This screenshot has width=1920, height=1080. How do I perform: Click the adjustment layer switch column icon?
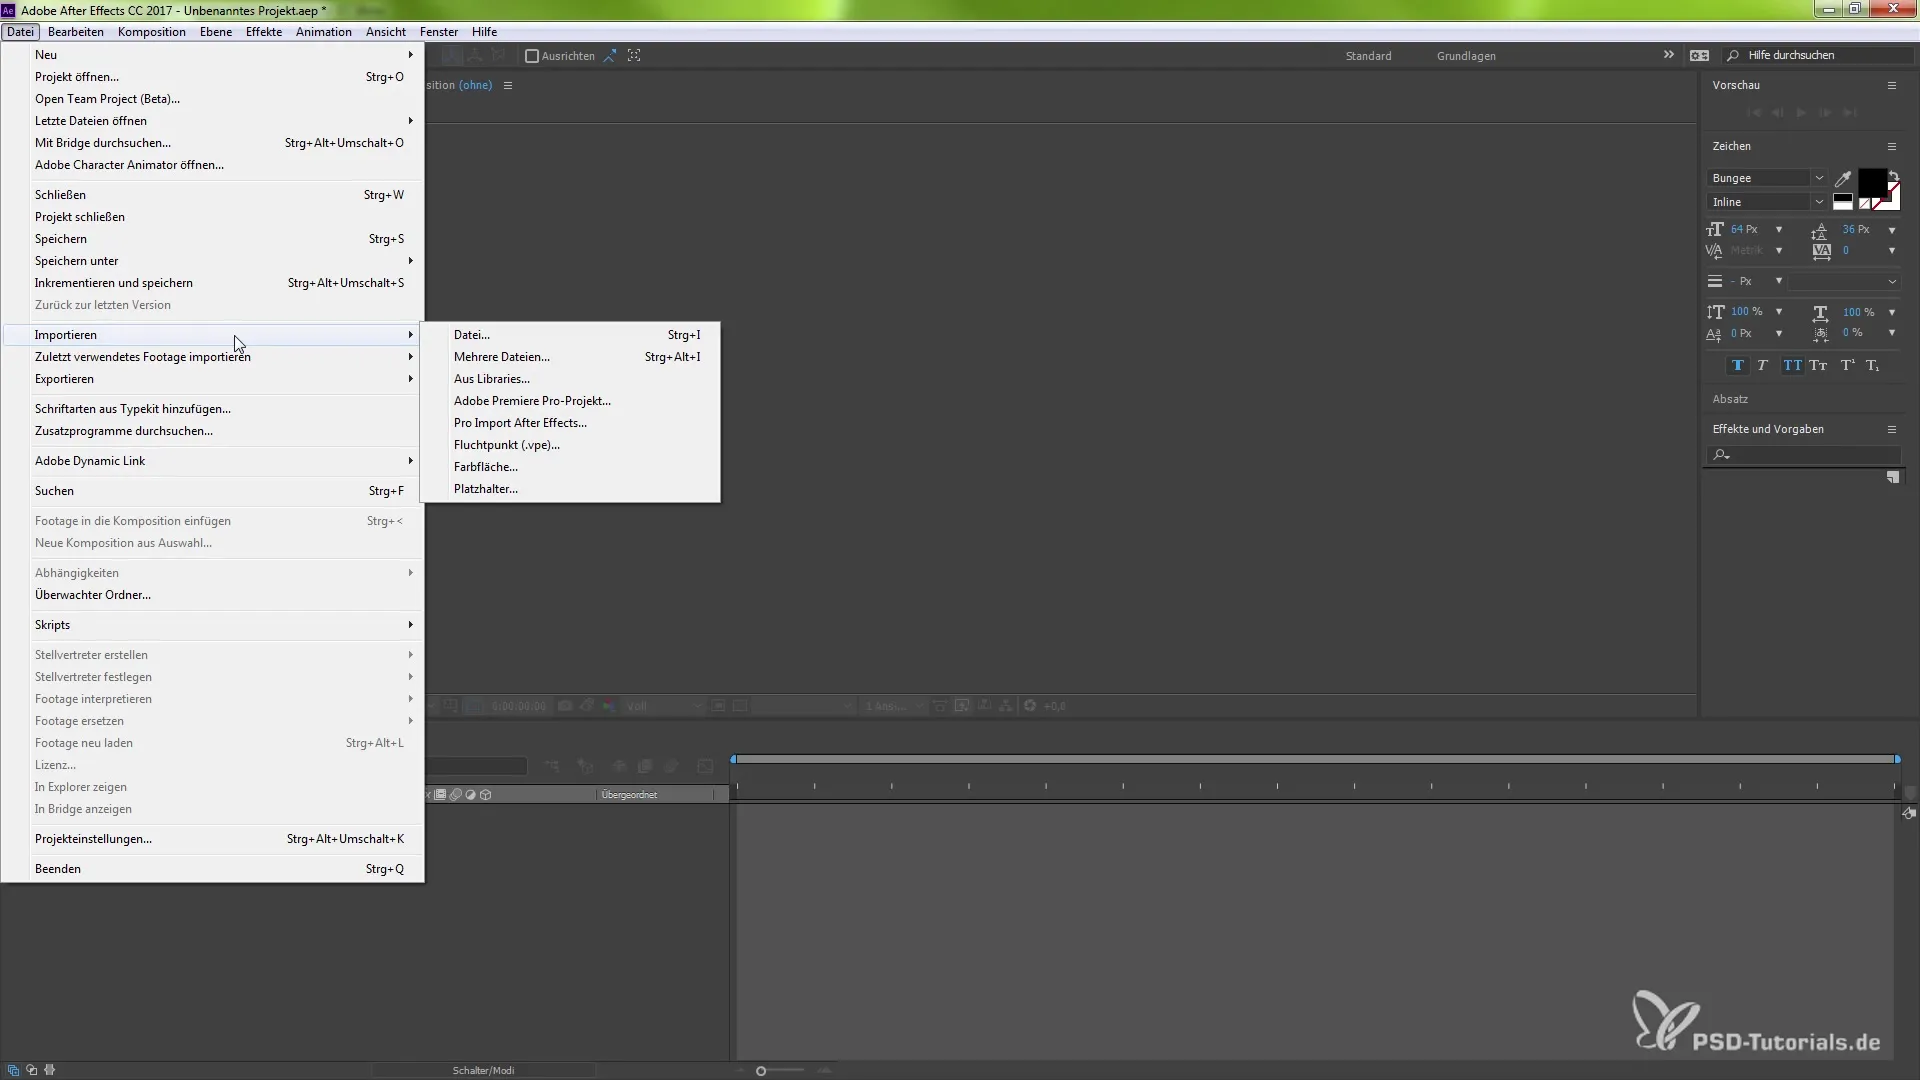pos(470,795)
